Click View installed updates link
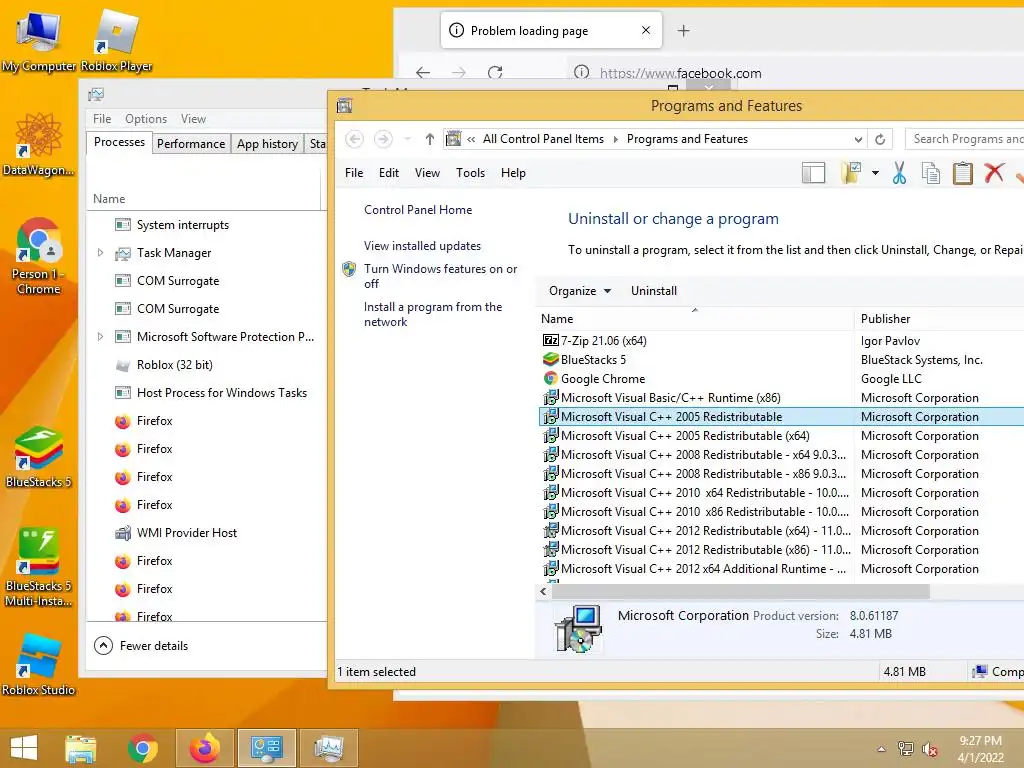This screenshot has height=768, width=1024. point(423,246)
